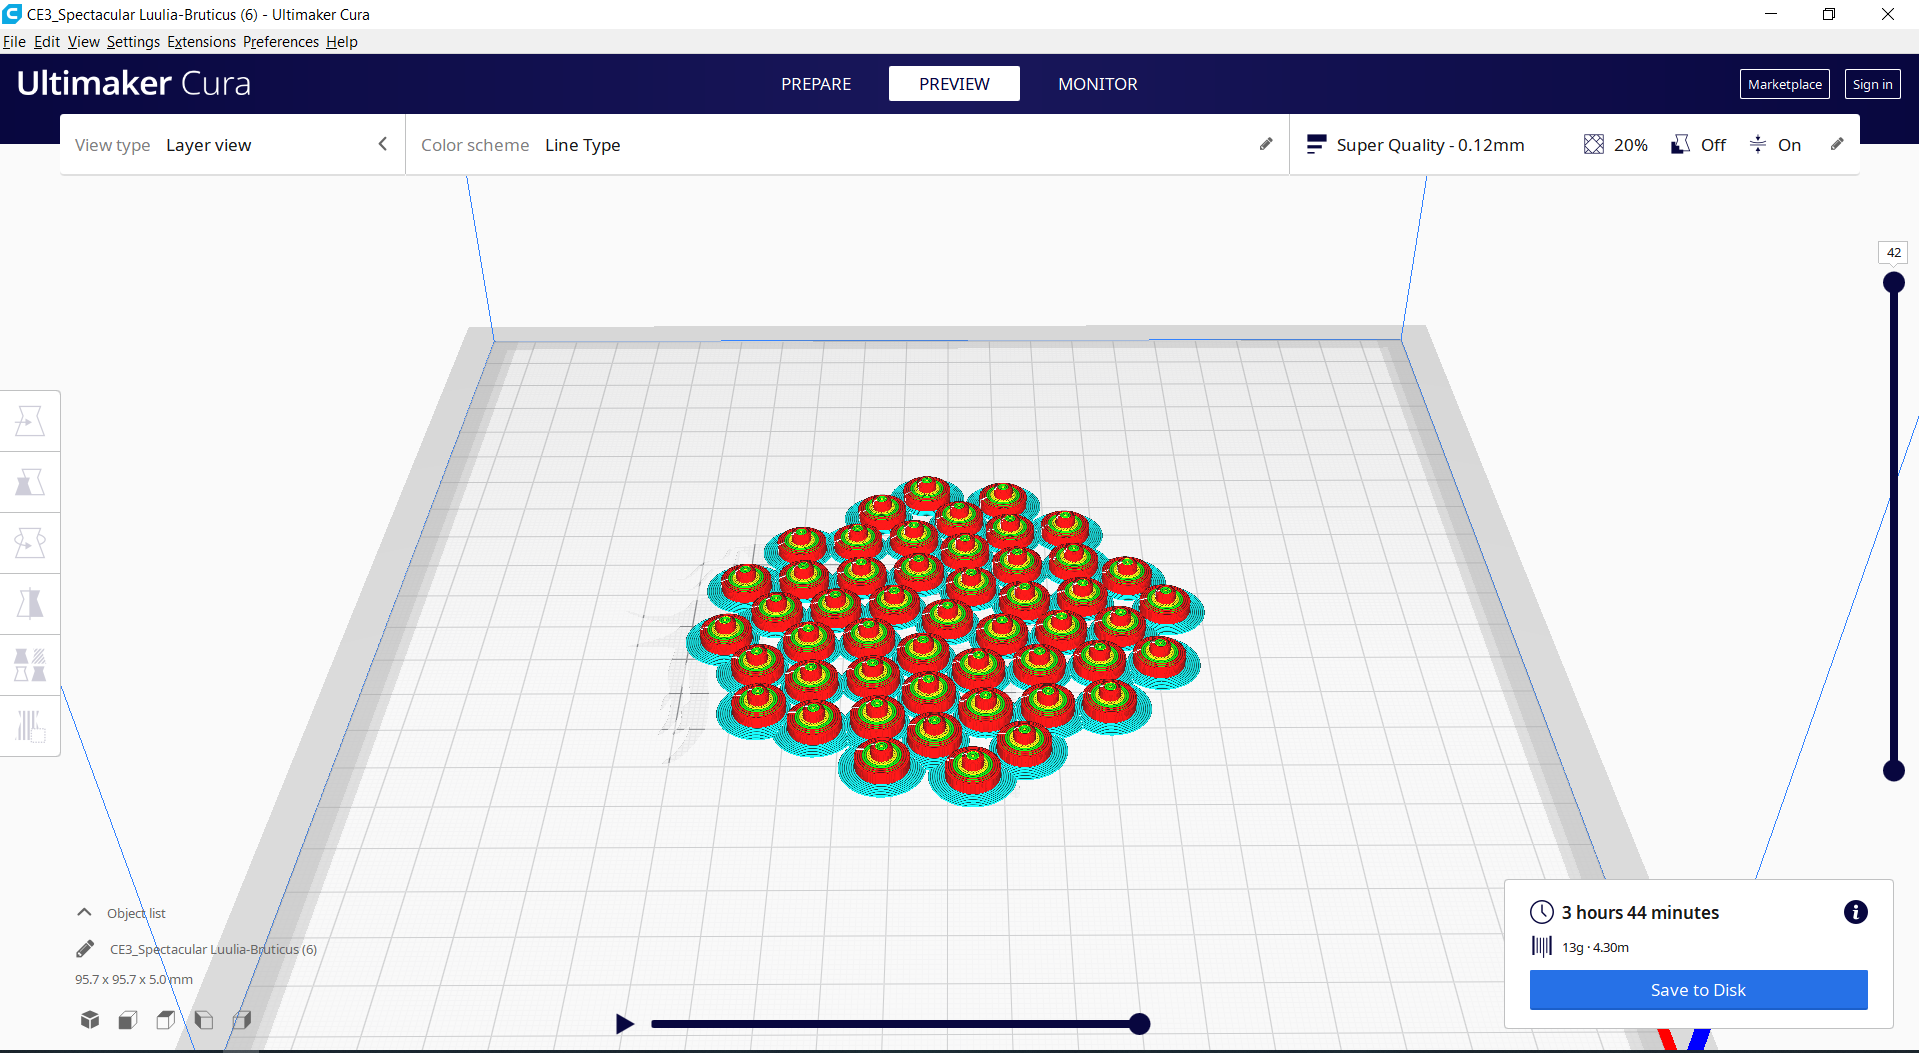Open Per Model Settings tool
1919x1053 pixels.
point(30,664)
